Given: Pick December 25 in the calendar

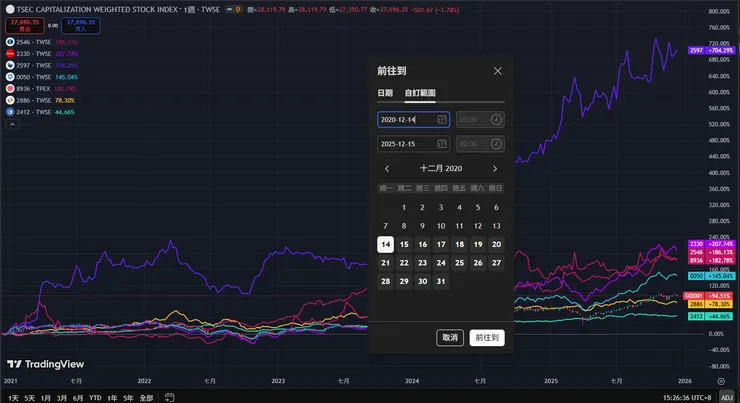Looking at the screenshot, I should click(459, 263).
